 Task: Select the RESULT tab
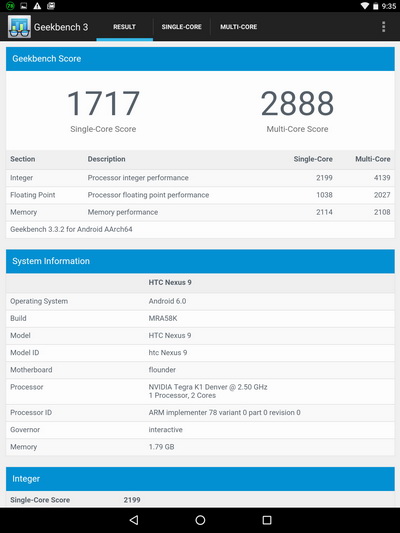point(124,27)
